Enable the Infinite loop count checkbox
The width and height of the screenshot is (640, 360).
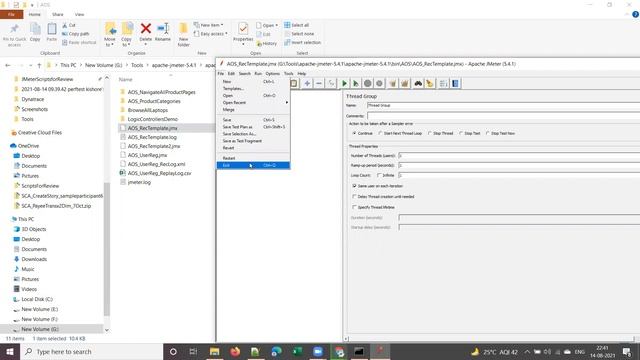click(x=379, y=175)
